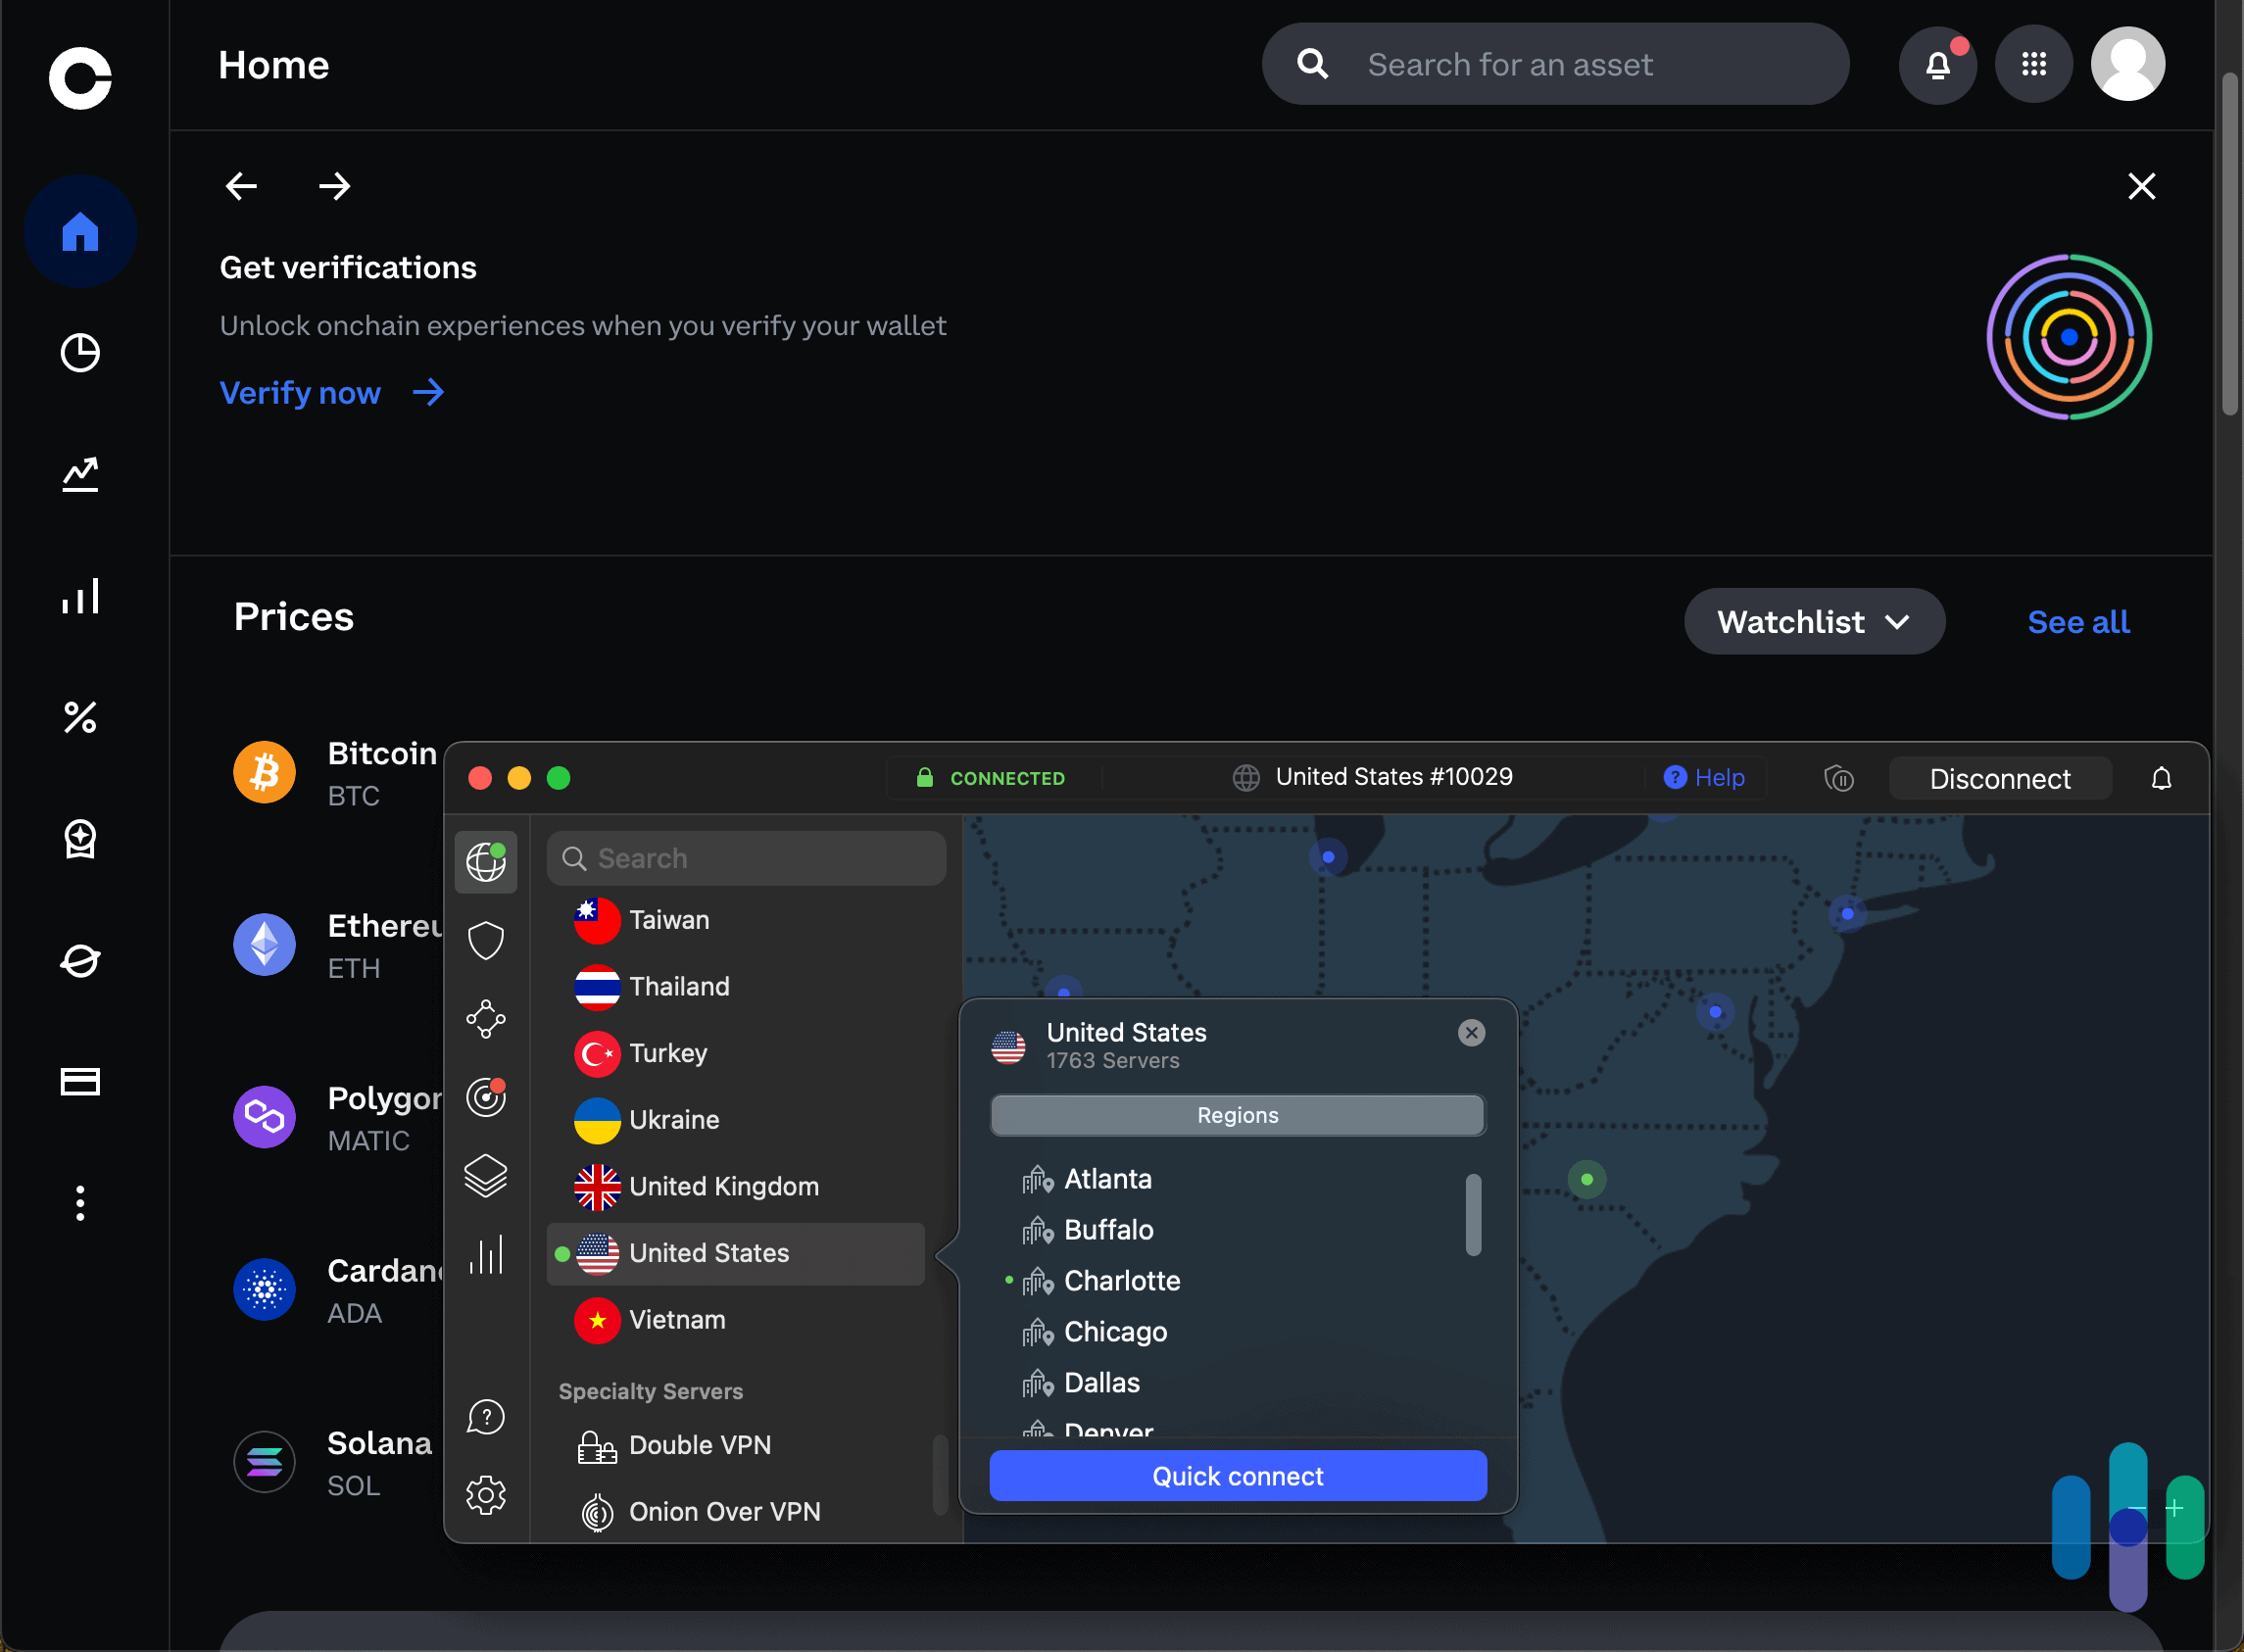The image size is (2244, 1652).
Task: Toggle VPN notification bell icon
Action: [2161, 779]
